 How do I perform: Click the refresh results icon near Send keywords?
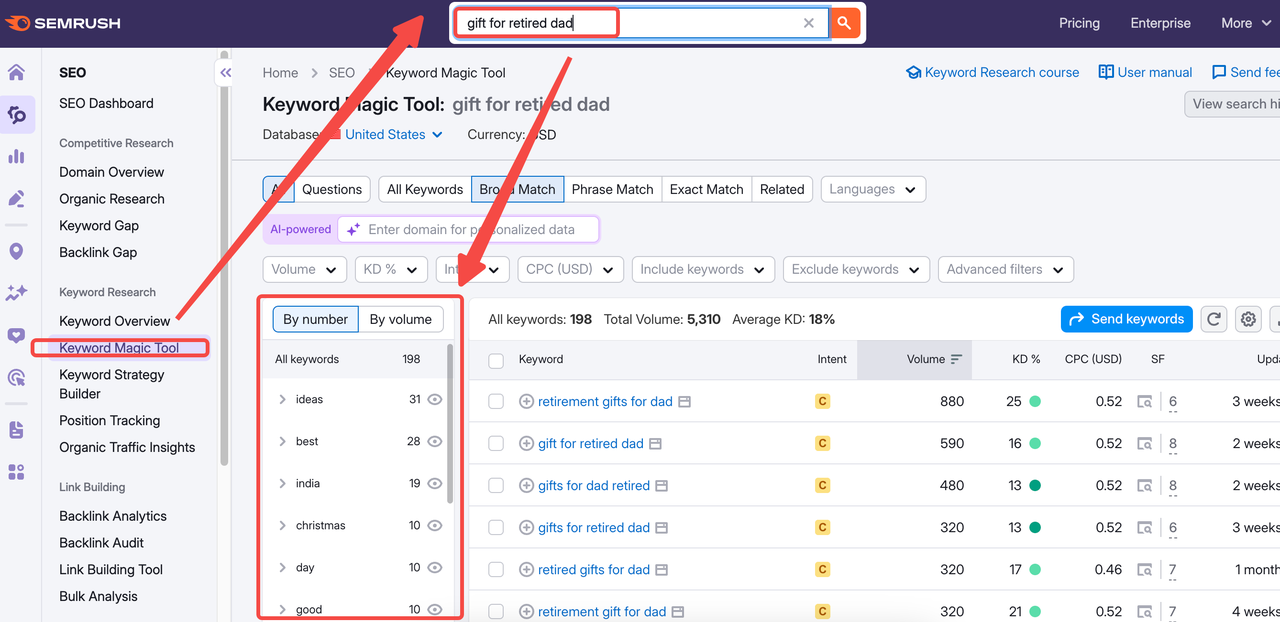(x=1213, y=319)
